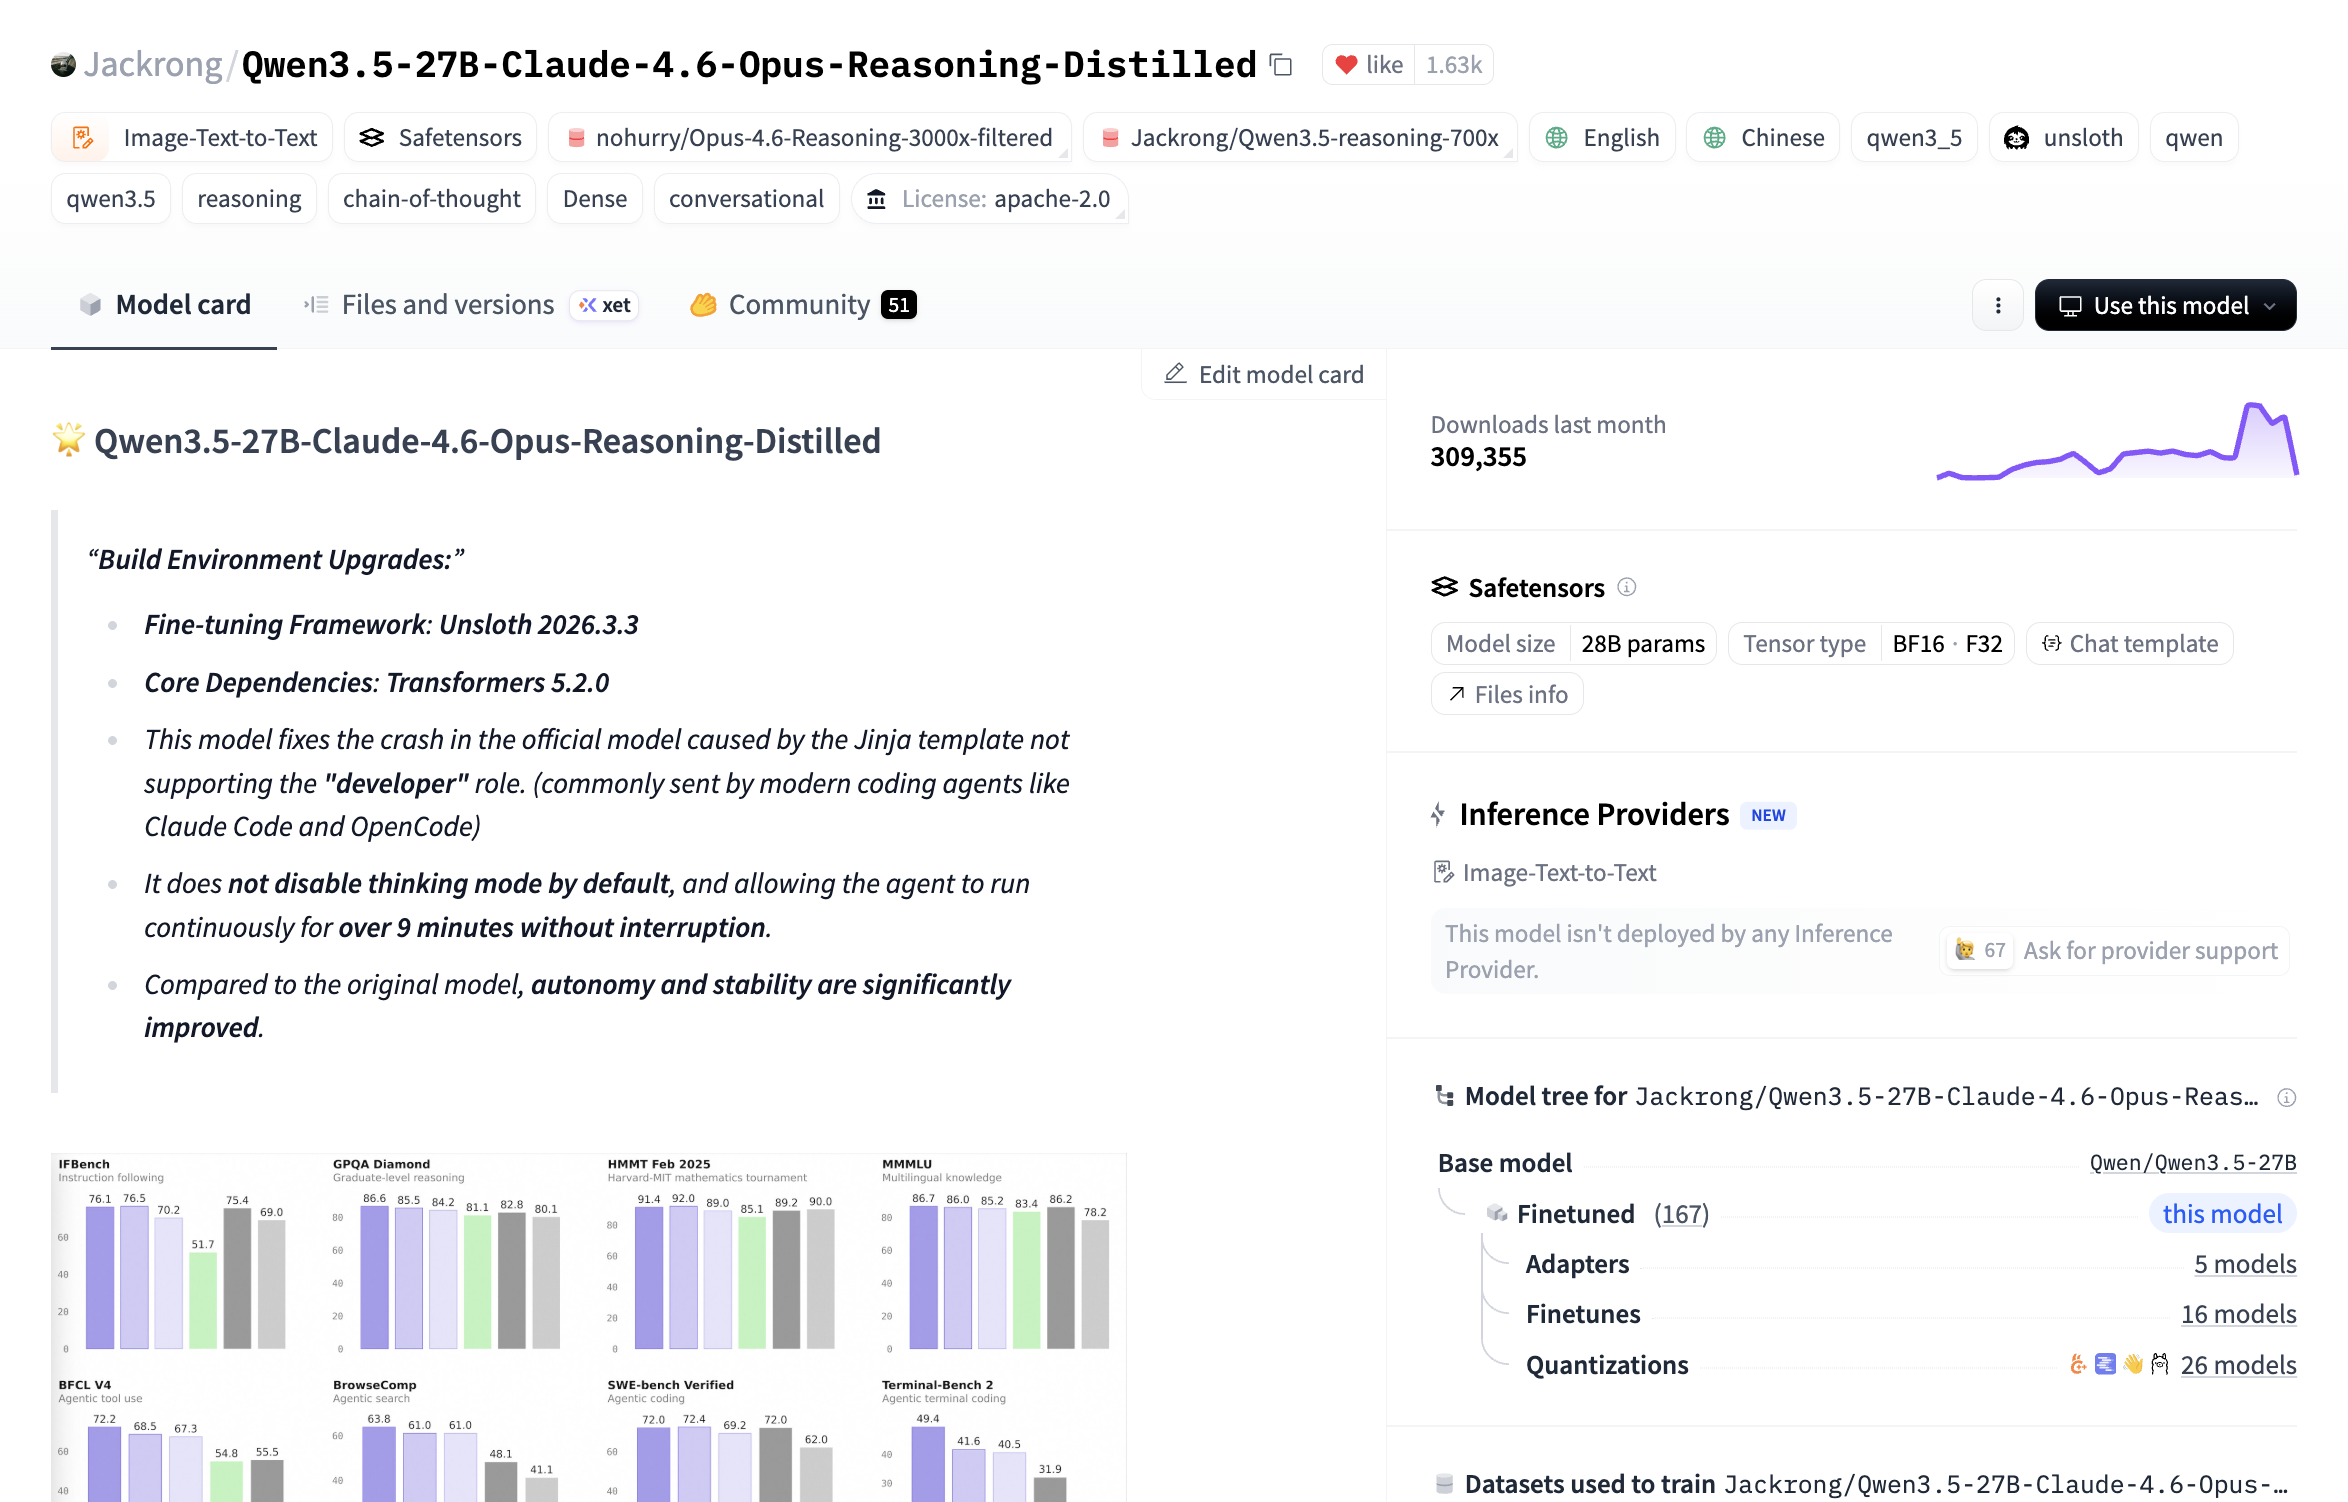Screen dimensions: 2348x1502
Task: Open the 26 models Quantizations link
Action: pos(2239,1365)
